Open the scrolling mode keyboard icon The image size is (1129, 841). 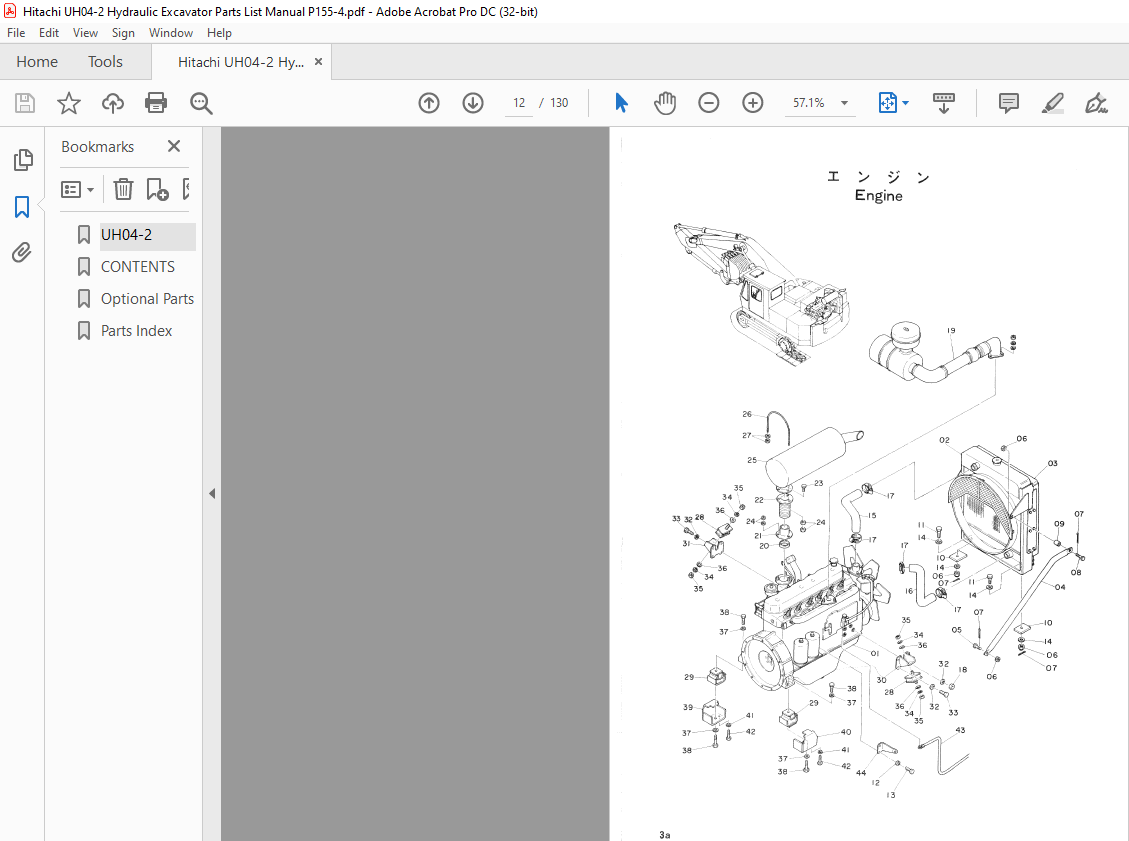tap(943, 103)
